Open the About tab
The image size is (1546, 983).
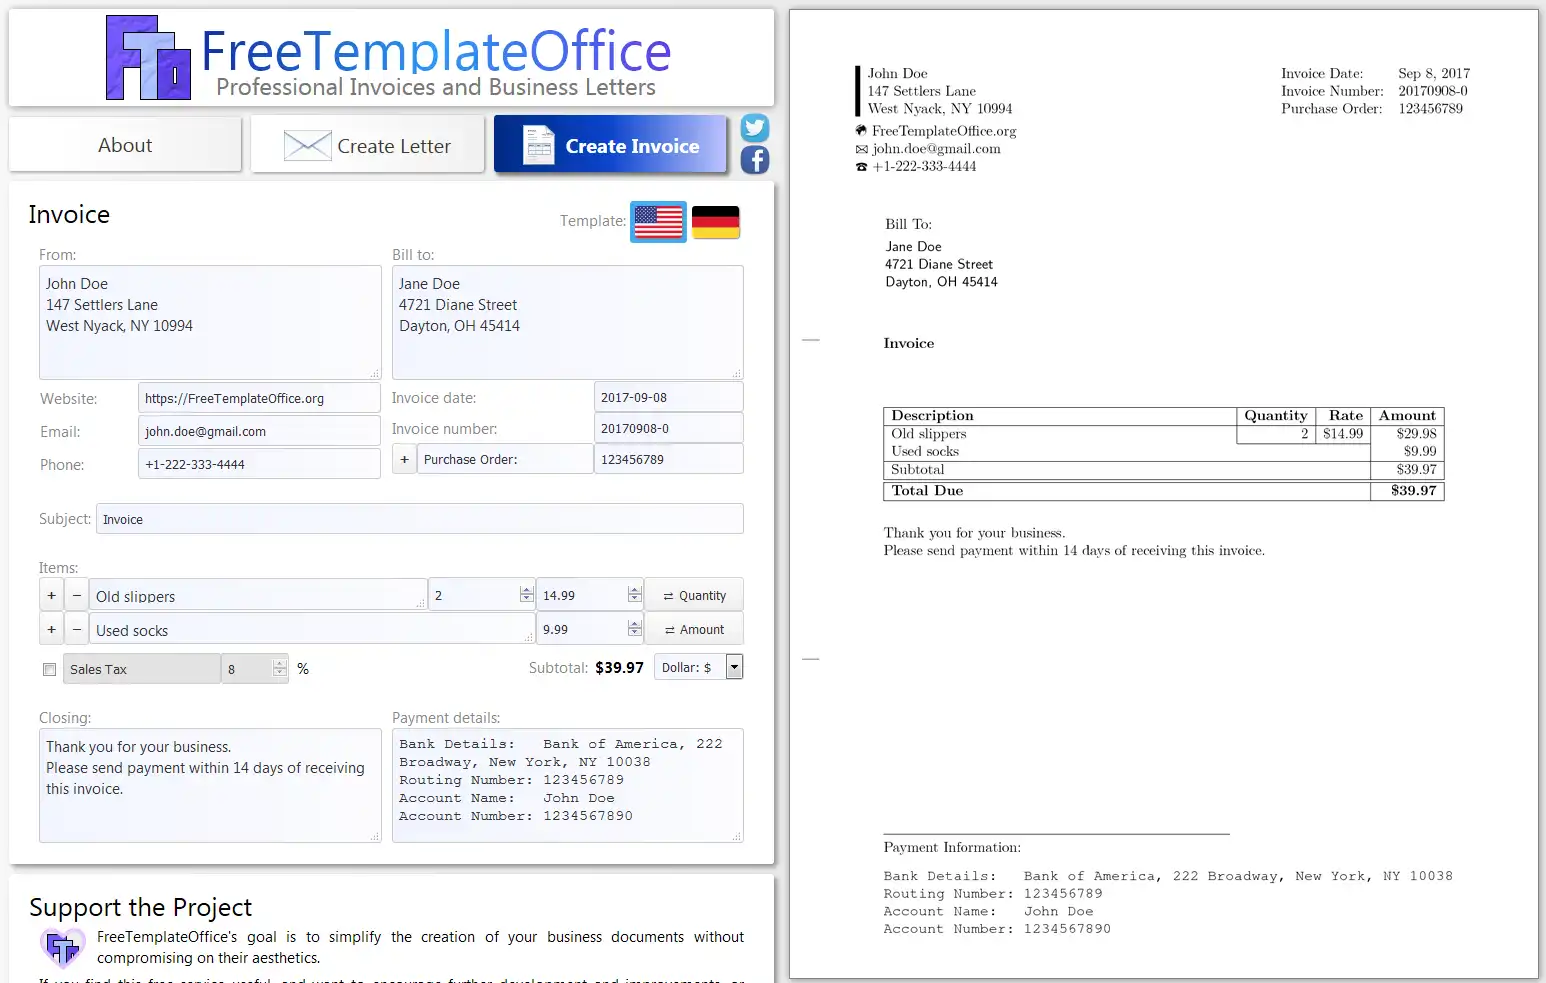tap(125, 145)
